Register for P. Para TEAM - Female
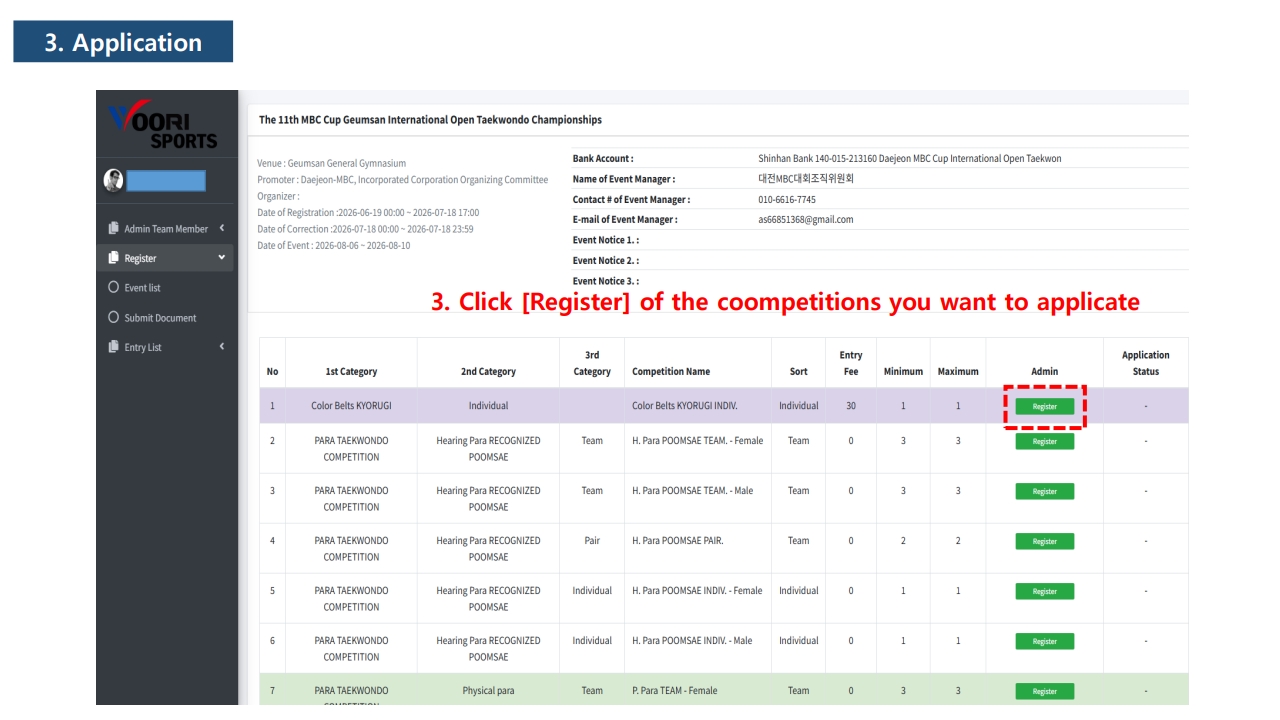Image resolution: width=1280 pixels, height=720 pixels. tap(1045, 691)
